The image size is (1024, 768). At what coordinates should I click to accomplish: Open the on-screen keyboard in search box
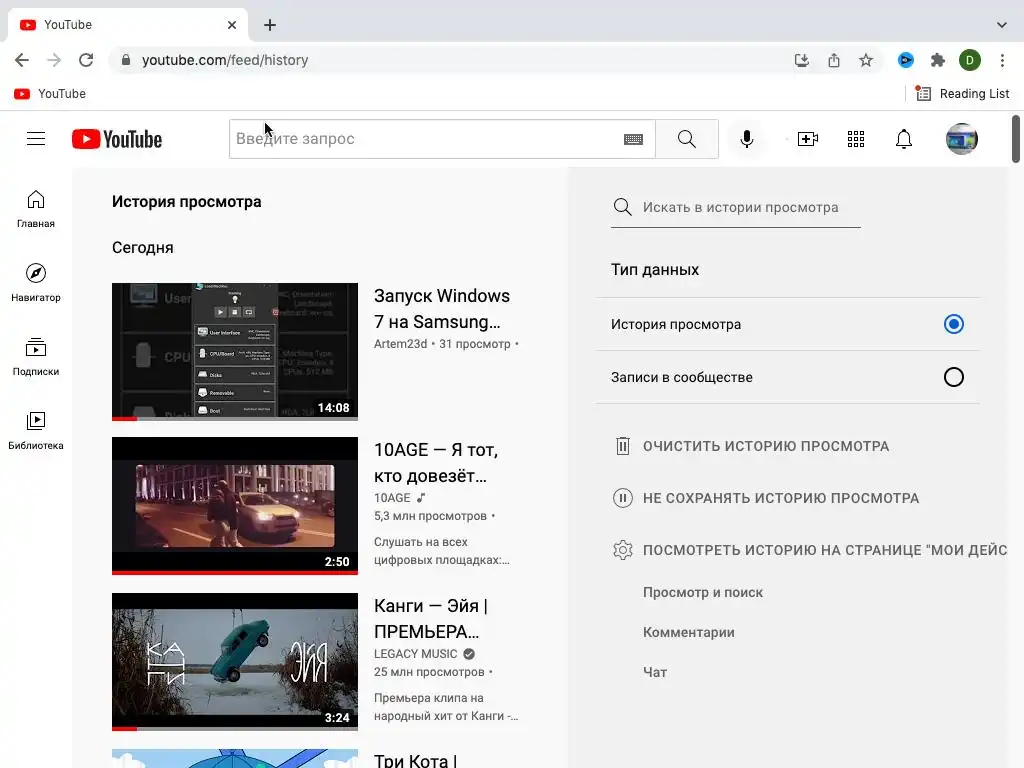coord(633,139)
